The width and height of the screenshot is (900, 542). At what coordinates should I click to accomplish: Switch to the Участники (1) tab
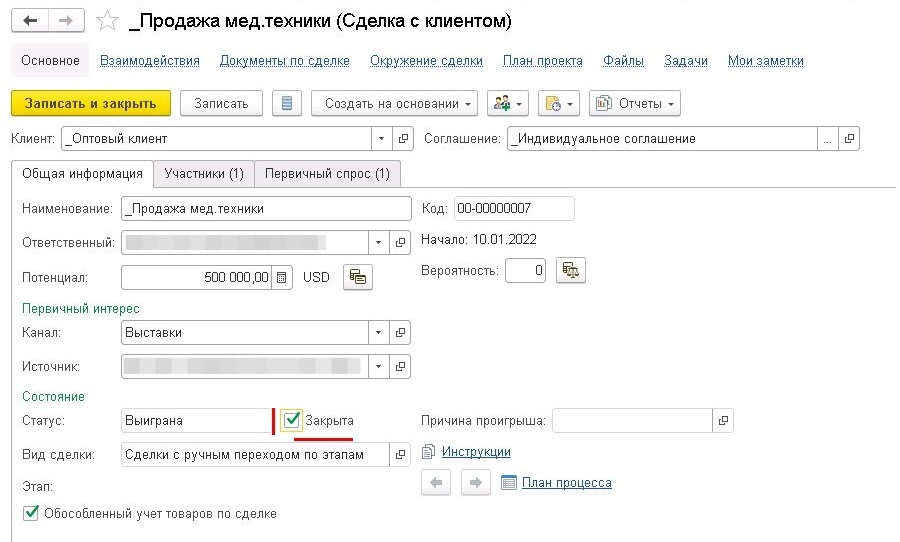[204, 173]
